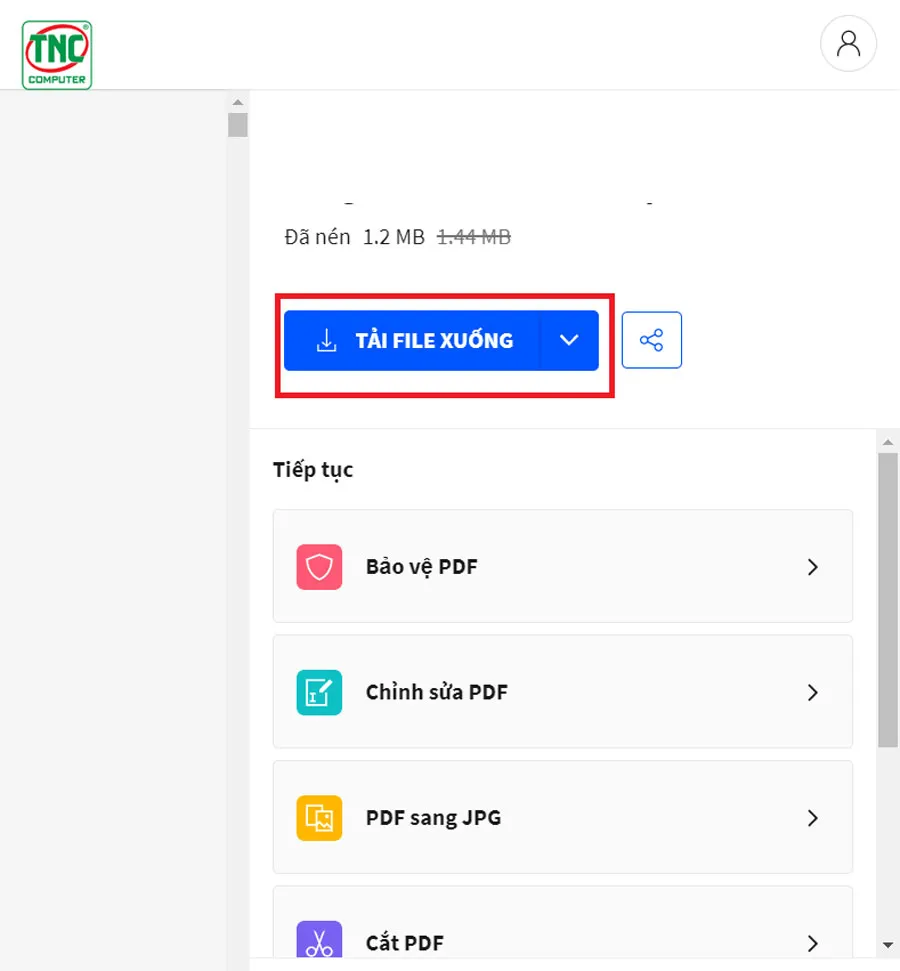
Task: Click the Đã nén label
Action: pyautogui.click(x=317, y=237)
